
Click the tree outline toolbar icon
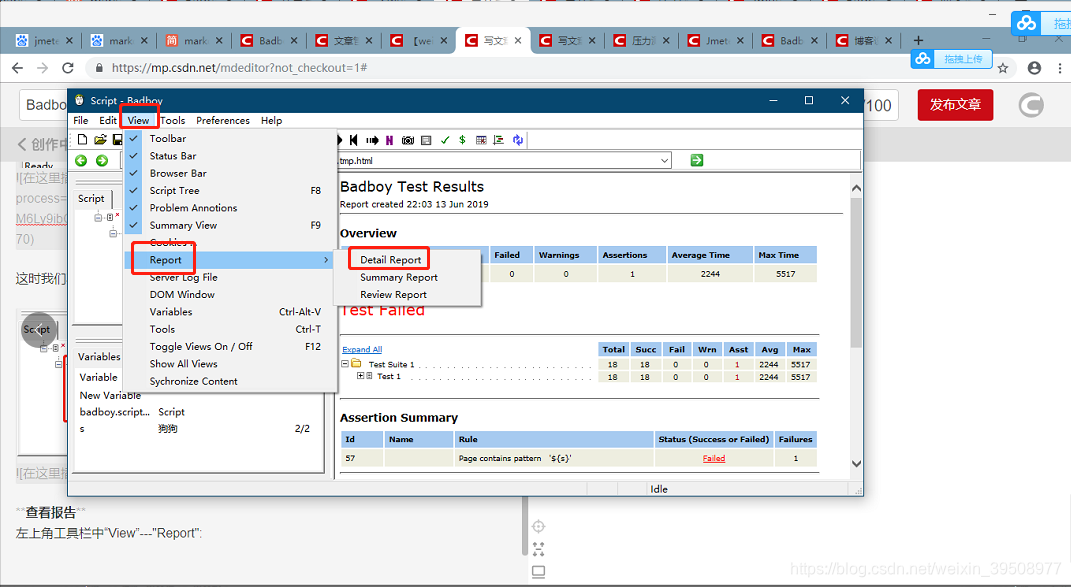pyautogui.click(x=499, y=140)
